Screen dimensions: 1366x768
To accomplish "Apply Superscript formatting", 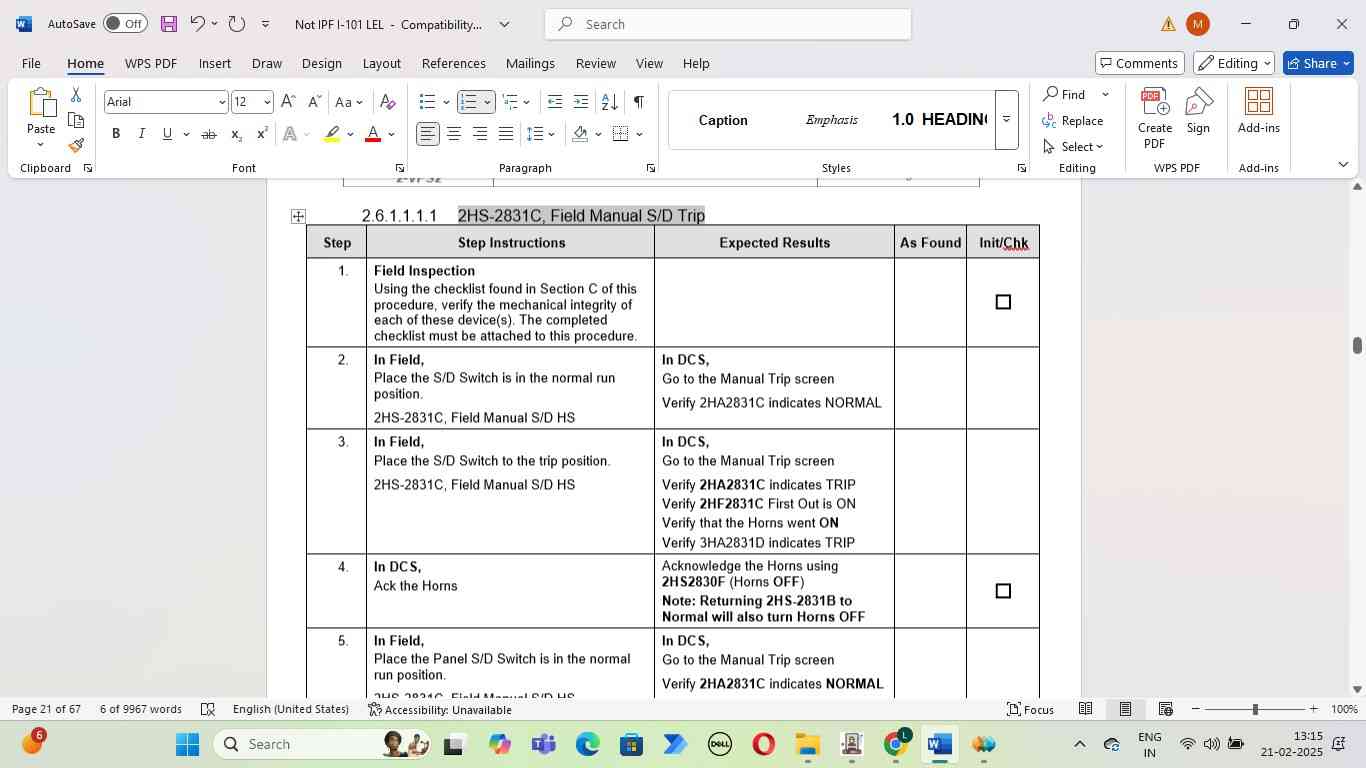I will point(262,134).
